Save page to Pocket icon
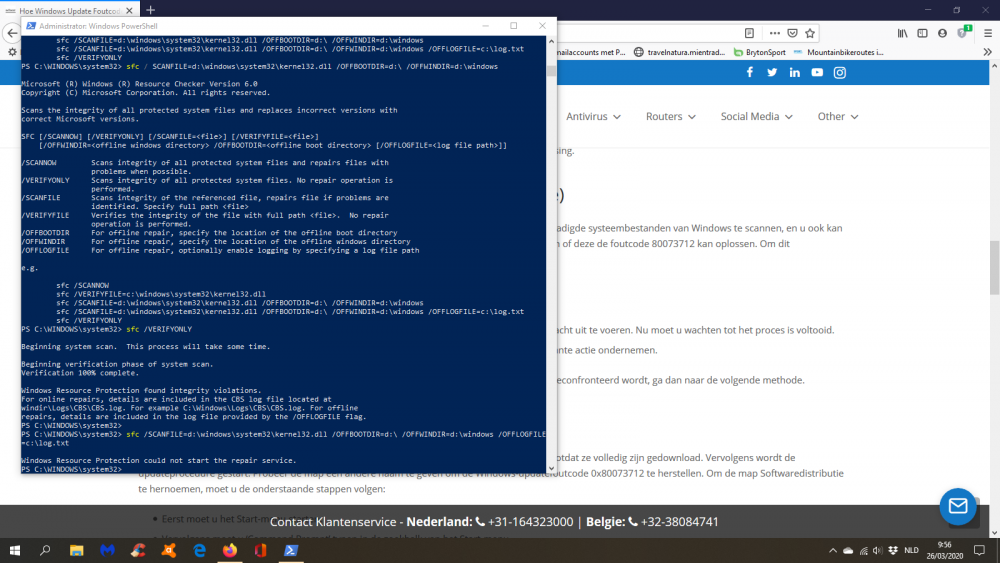This screenshot has width=1000, height=563. [x=792, y=33]
